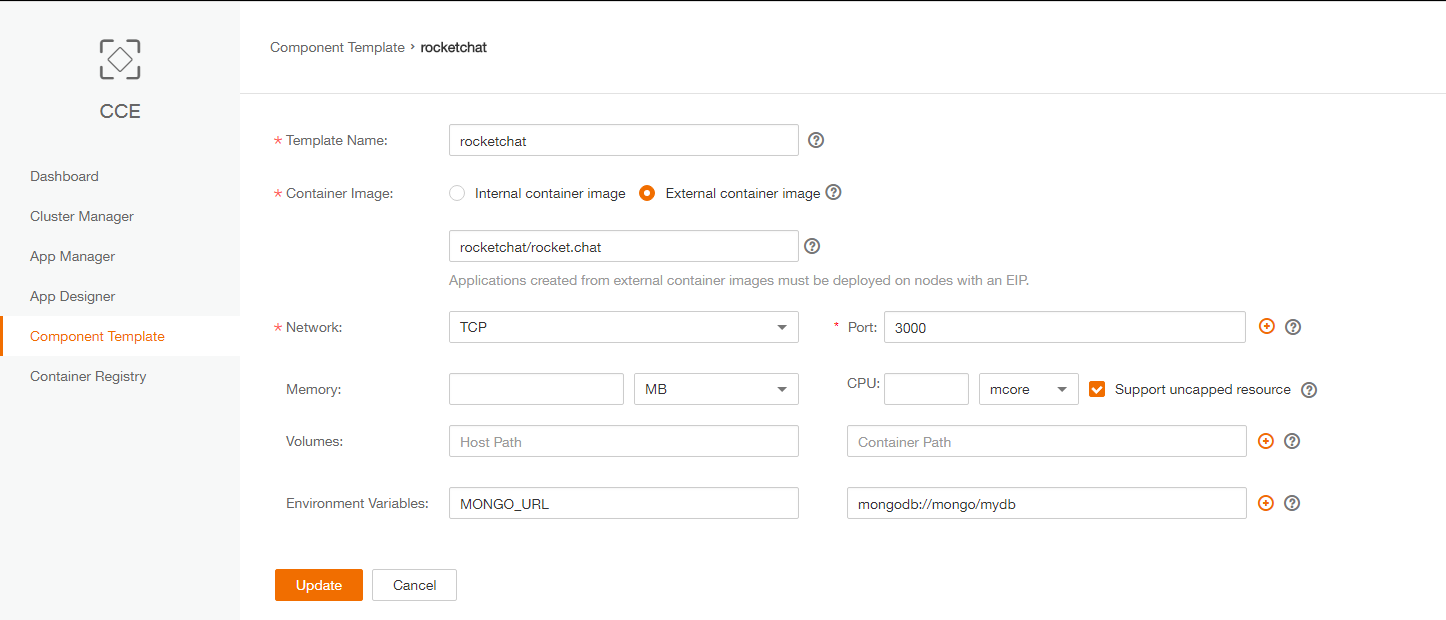Screen dimensions: 1446x620
Task: Open App Designer in sidebar
Action: 72,296
